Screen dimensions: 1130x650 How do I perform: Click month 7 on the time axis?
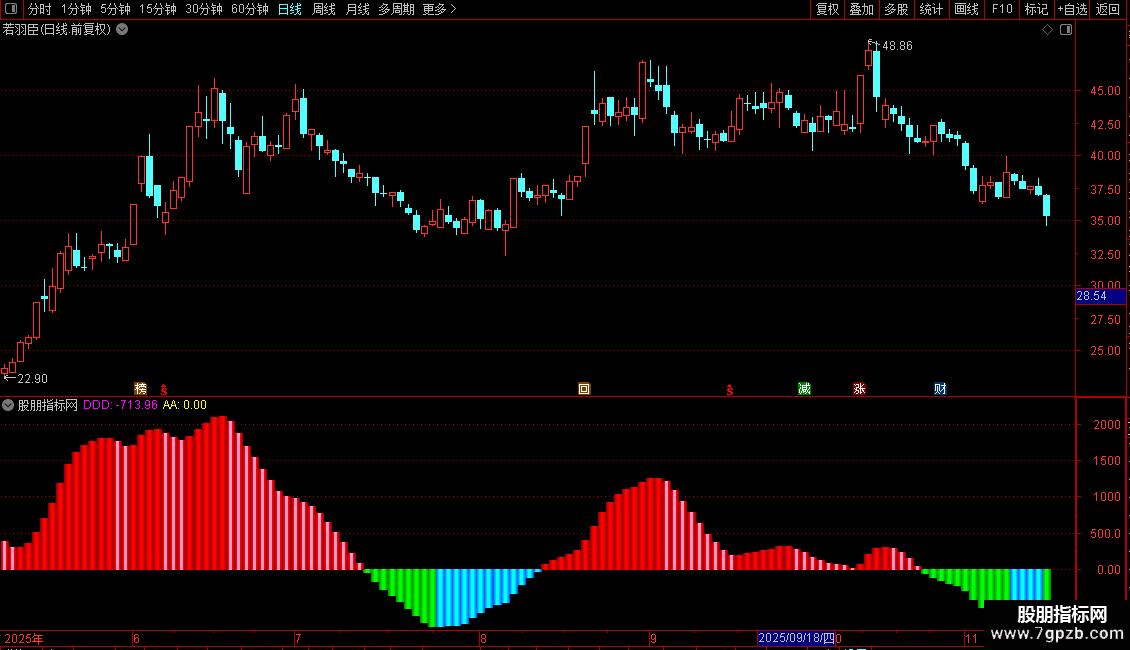point(298,639)
